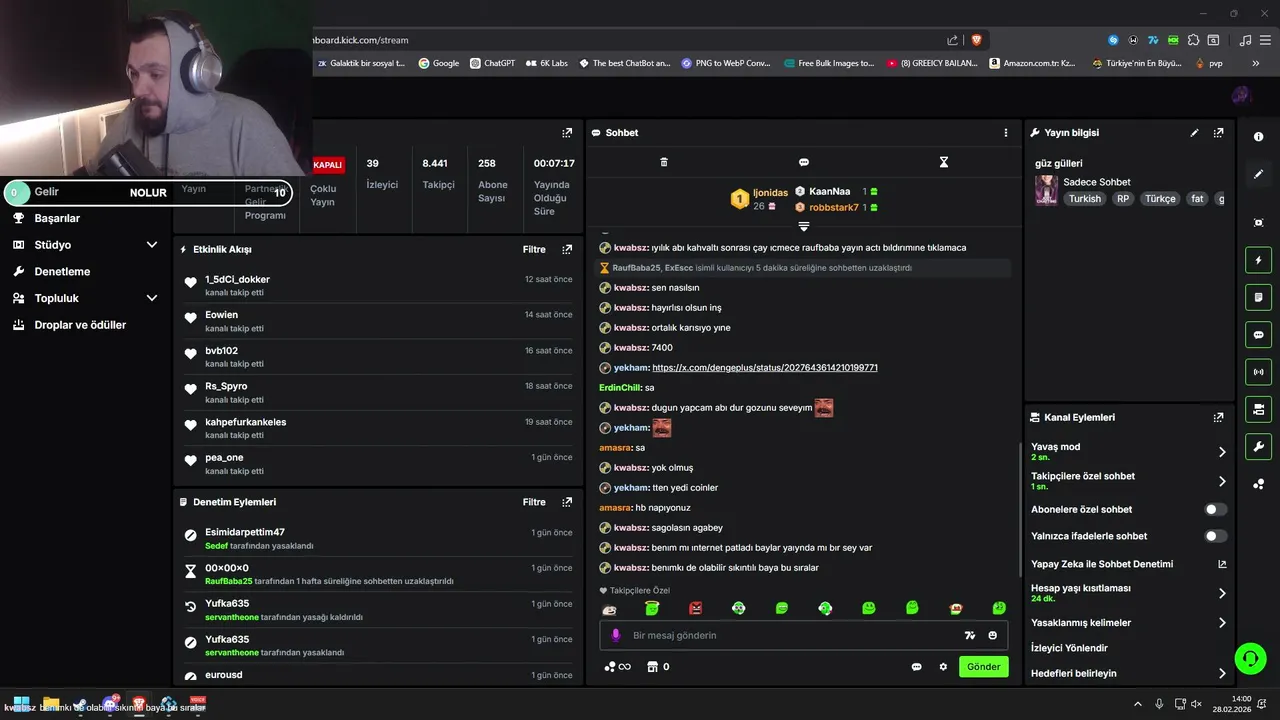
Task: Open the Sohbet panel three-dot menu
Action: 1006,132
